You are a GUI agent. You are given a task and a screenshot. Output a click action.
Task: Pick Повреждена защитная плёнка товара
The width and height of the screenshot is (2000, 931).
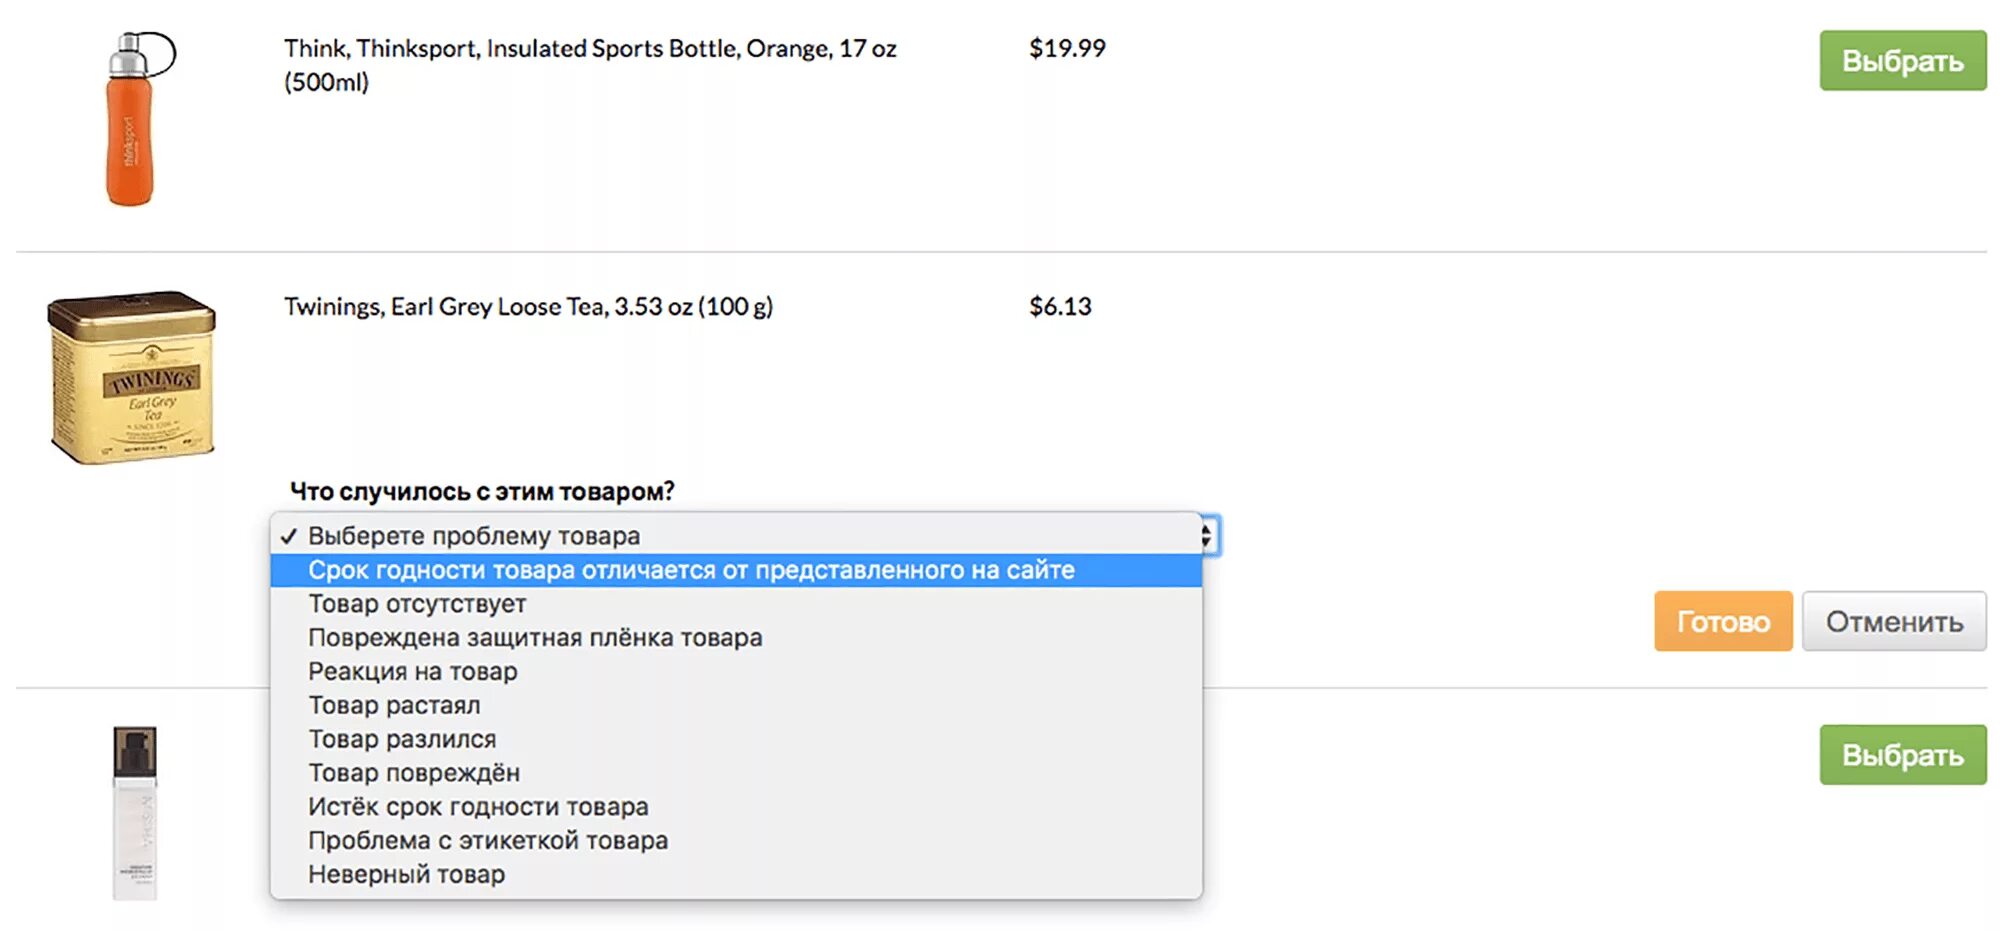click(x=535, y=638)
